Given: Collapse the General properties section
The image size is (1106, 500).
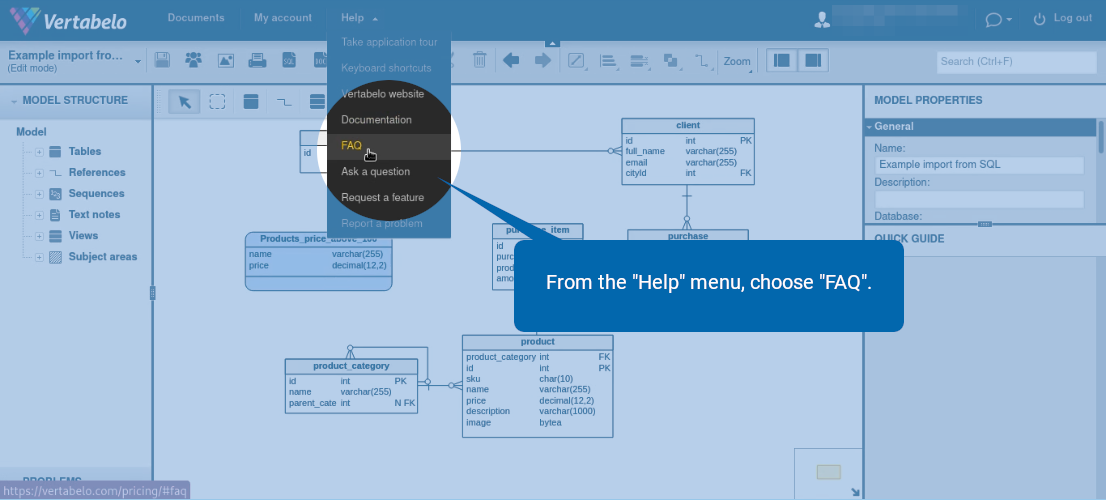Looking at the screenshot, I should click(x=869, y=127).
